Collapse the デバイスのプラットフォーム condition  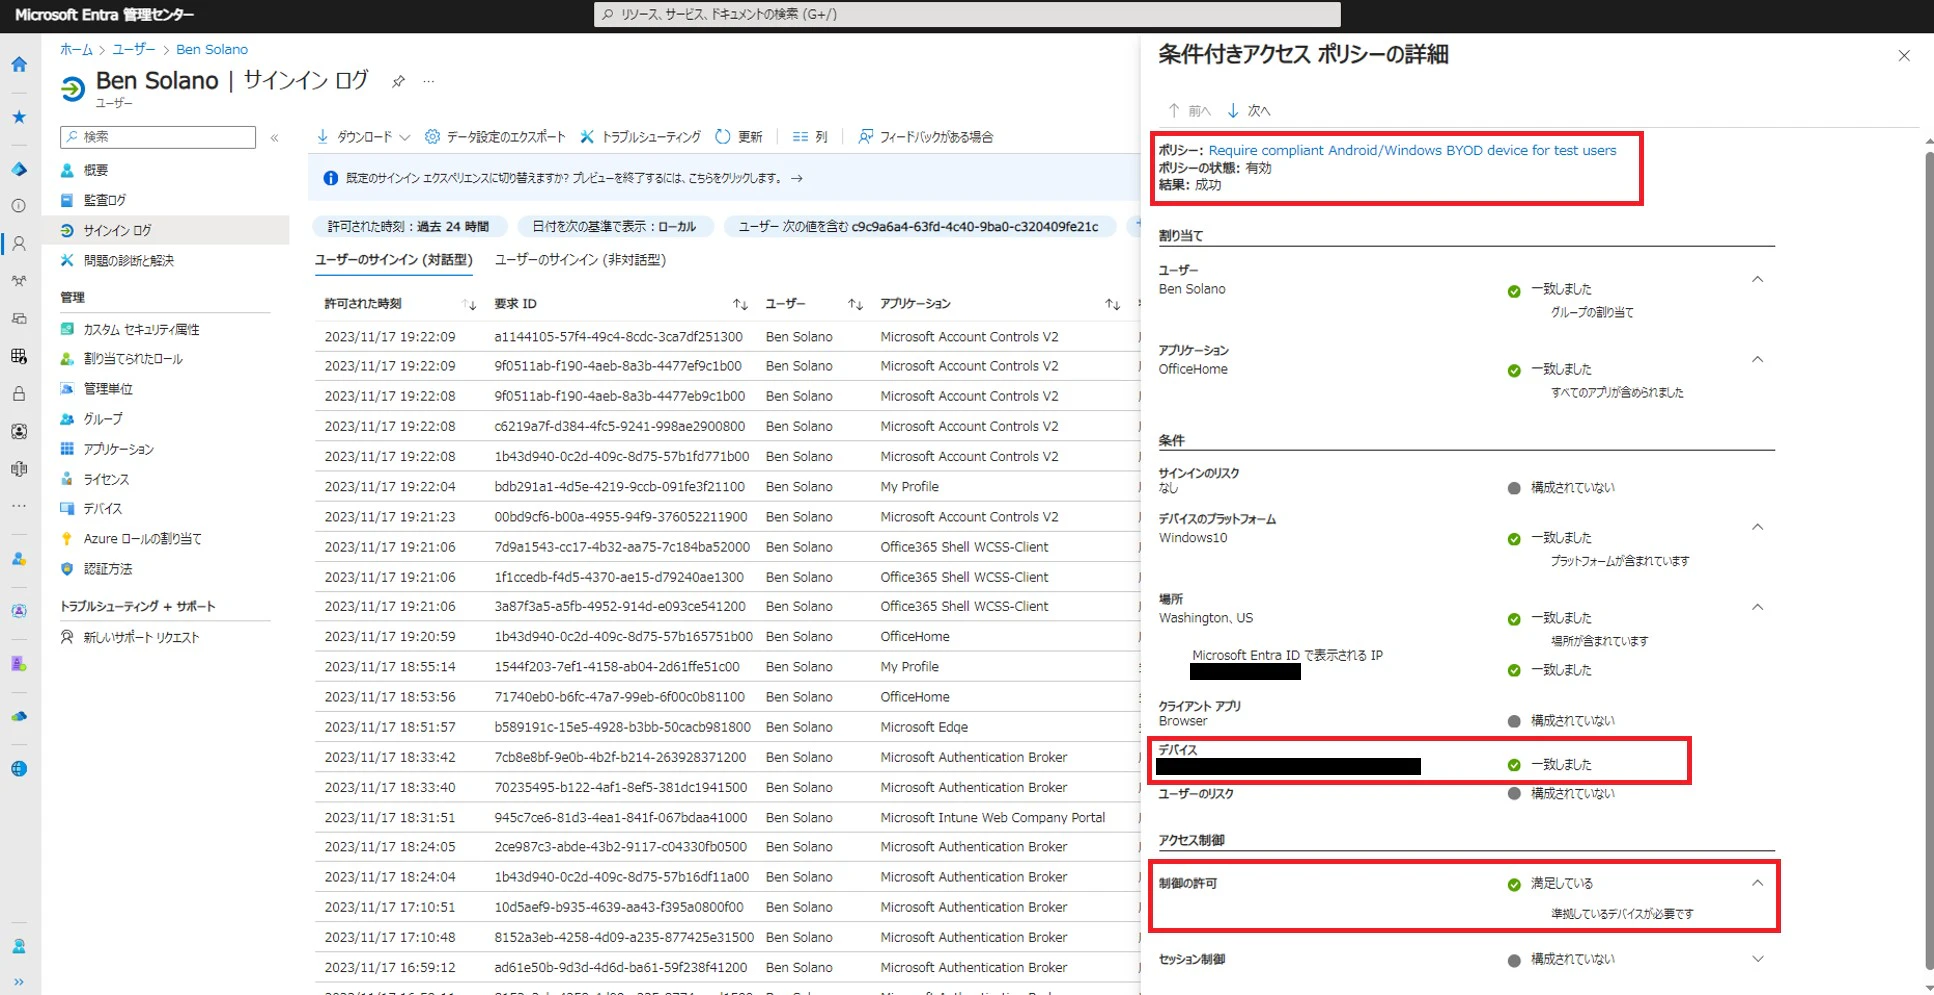[1757, 528]
